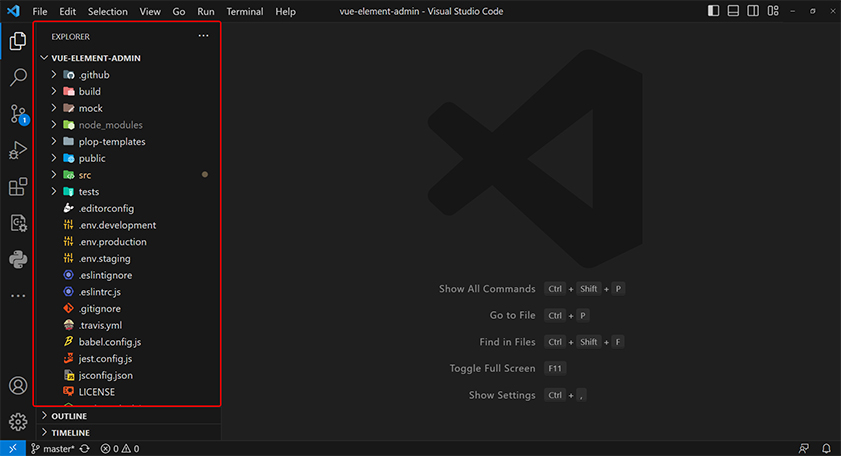The width and height of the screenshot is (841, 456).
Task: Collapse the VUE-ELEMENT-ADMIN root folder
Action: click(x=129, y=58)
